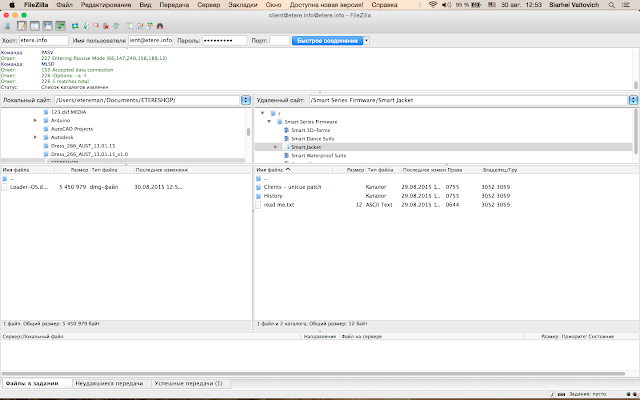Click the Хост input field
Viewport: 640px width, 400px height.
click(44, 40)
